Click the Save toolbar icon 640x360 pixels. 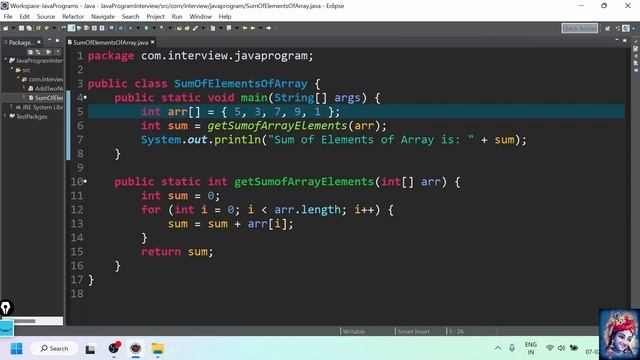coord(21,28)
